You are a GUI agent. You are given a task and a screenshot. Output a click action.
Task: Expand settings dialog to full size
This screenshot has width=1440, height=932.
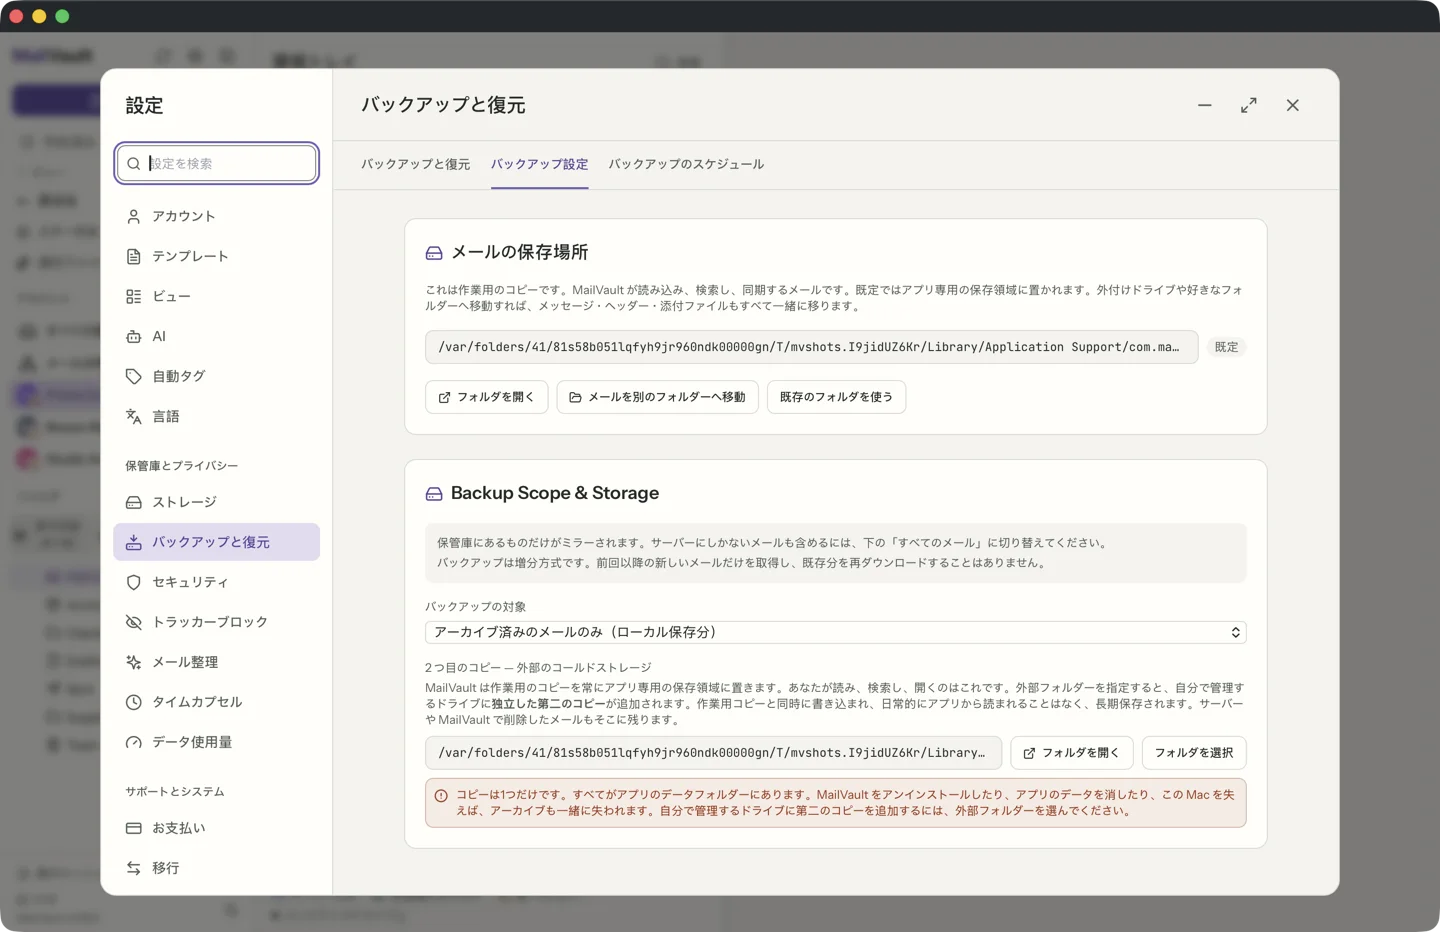(1249, 105)
